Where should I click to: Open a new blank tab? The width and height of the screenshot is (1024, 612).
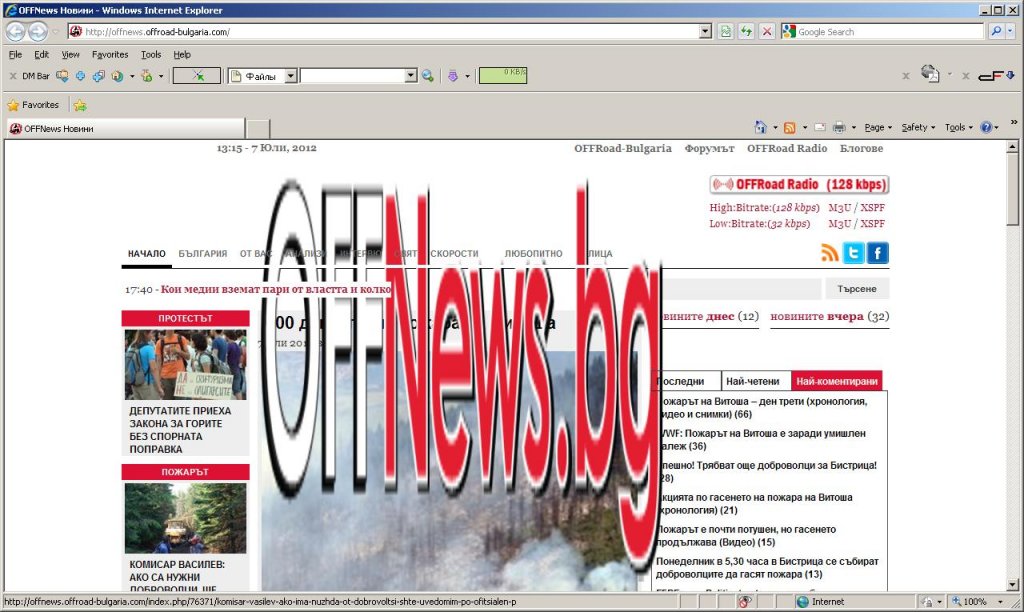pos(258,129)
